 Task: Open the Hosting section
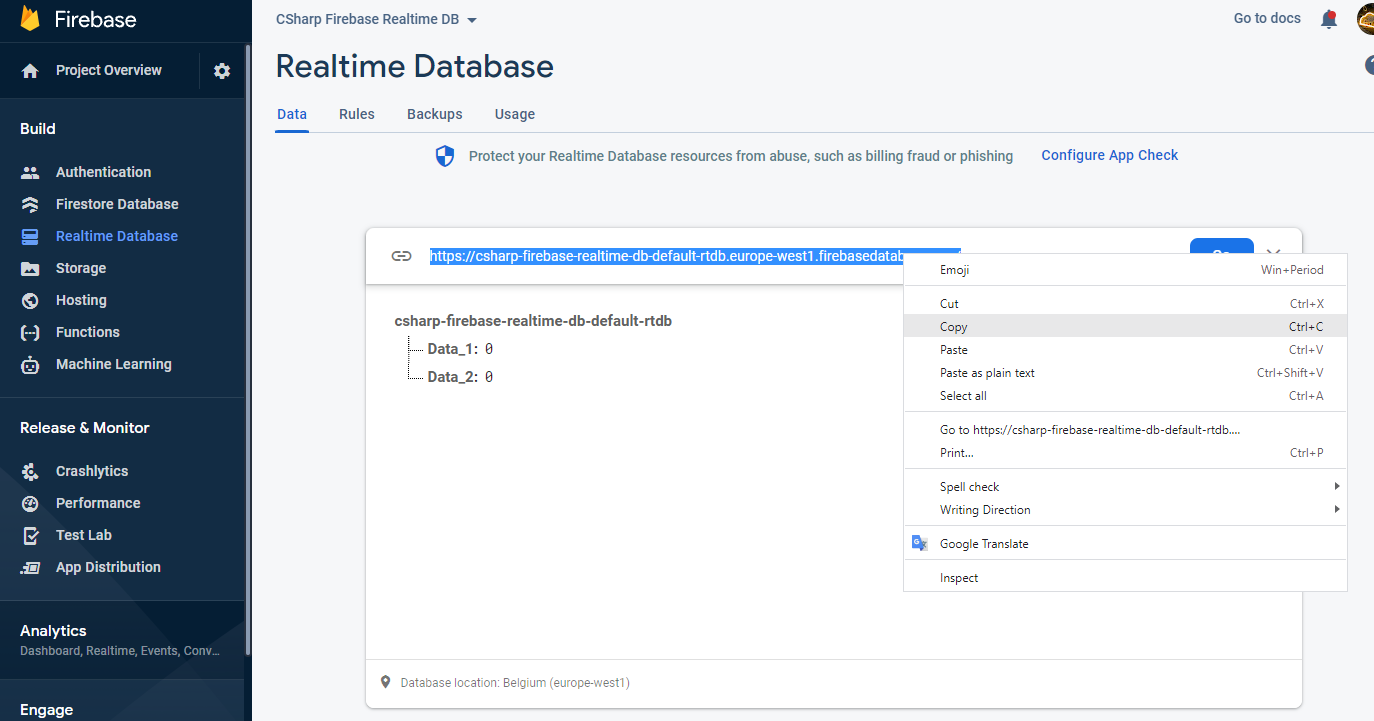(79, 299)
